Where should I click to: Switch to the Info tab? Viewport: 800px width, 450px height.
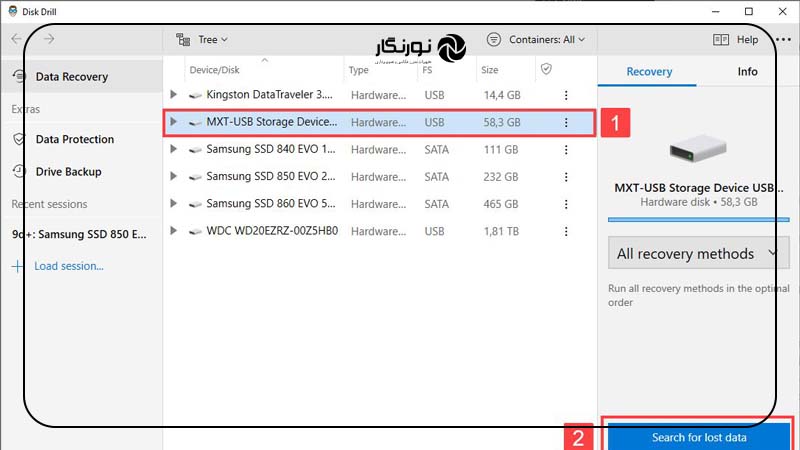tap(747, 71)
